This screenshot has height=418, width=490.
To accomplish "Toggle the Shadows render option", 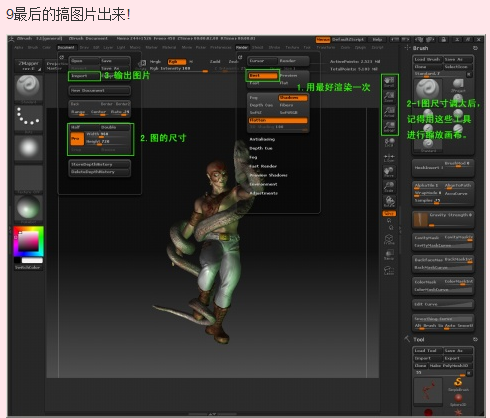I will 293,98.
